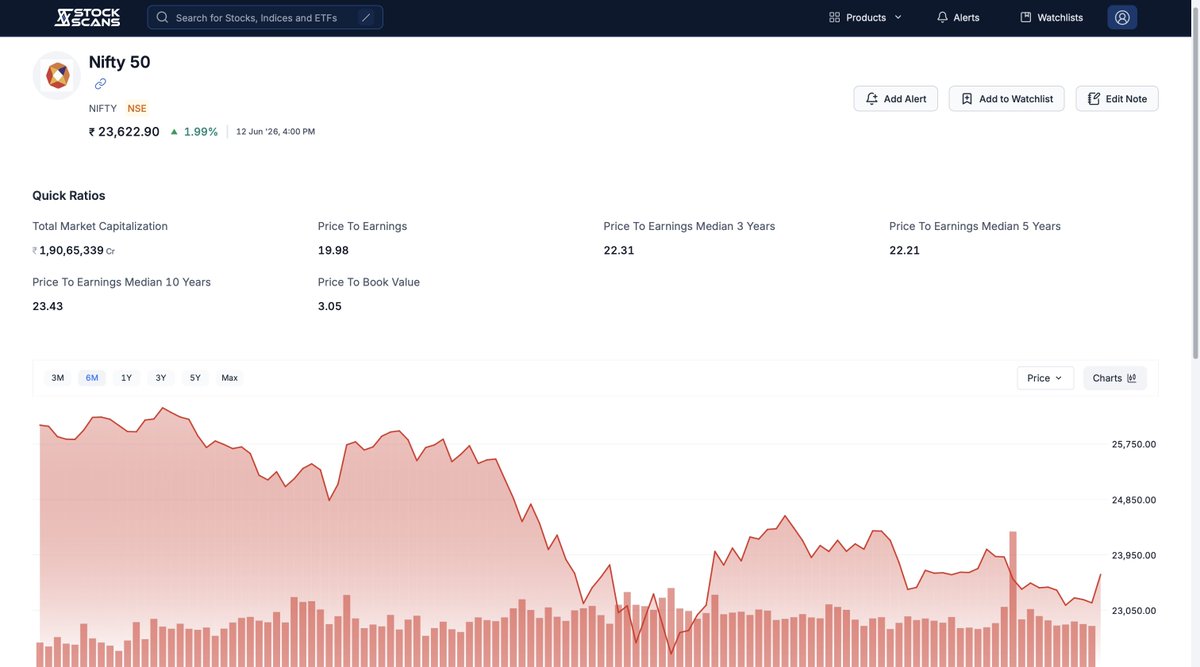Select the 3M time range
The image size is (1200, 667).
pos(58,378)
